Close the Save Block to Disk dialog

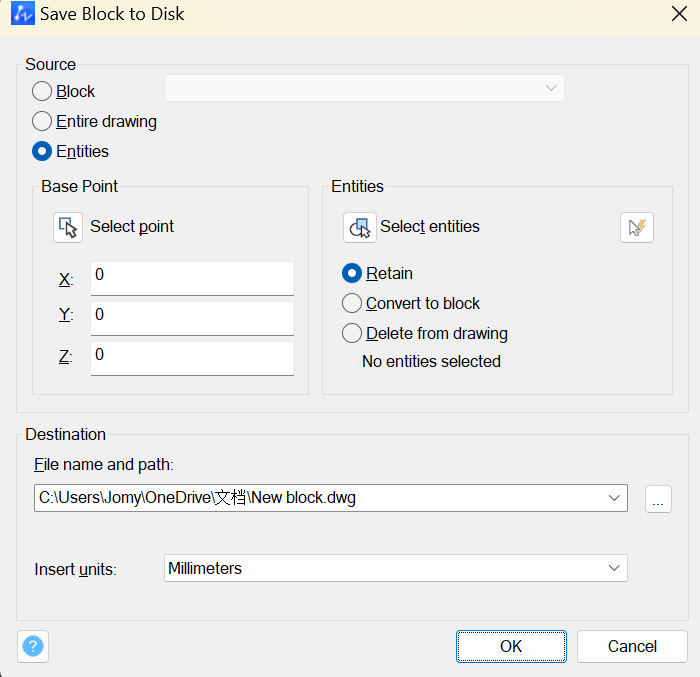(679, 14)
